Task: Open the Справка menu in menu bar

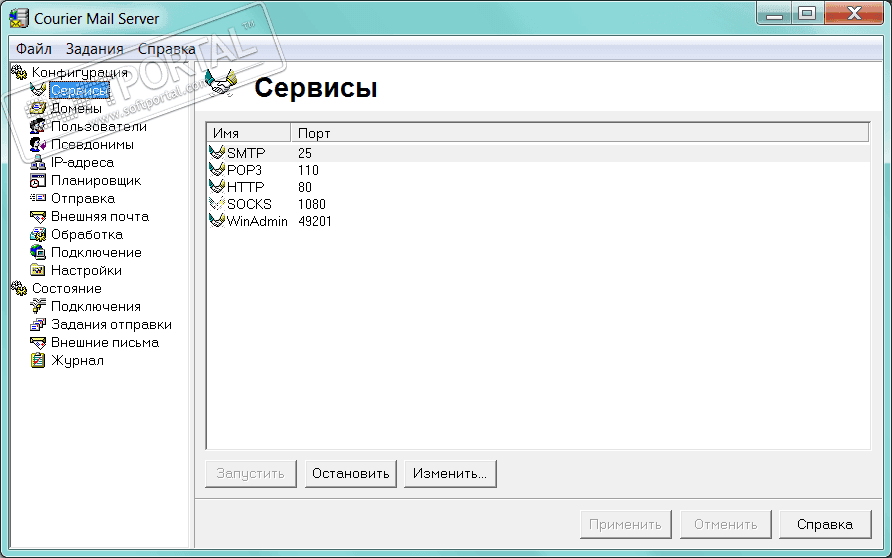Action: (167, 49)
